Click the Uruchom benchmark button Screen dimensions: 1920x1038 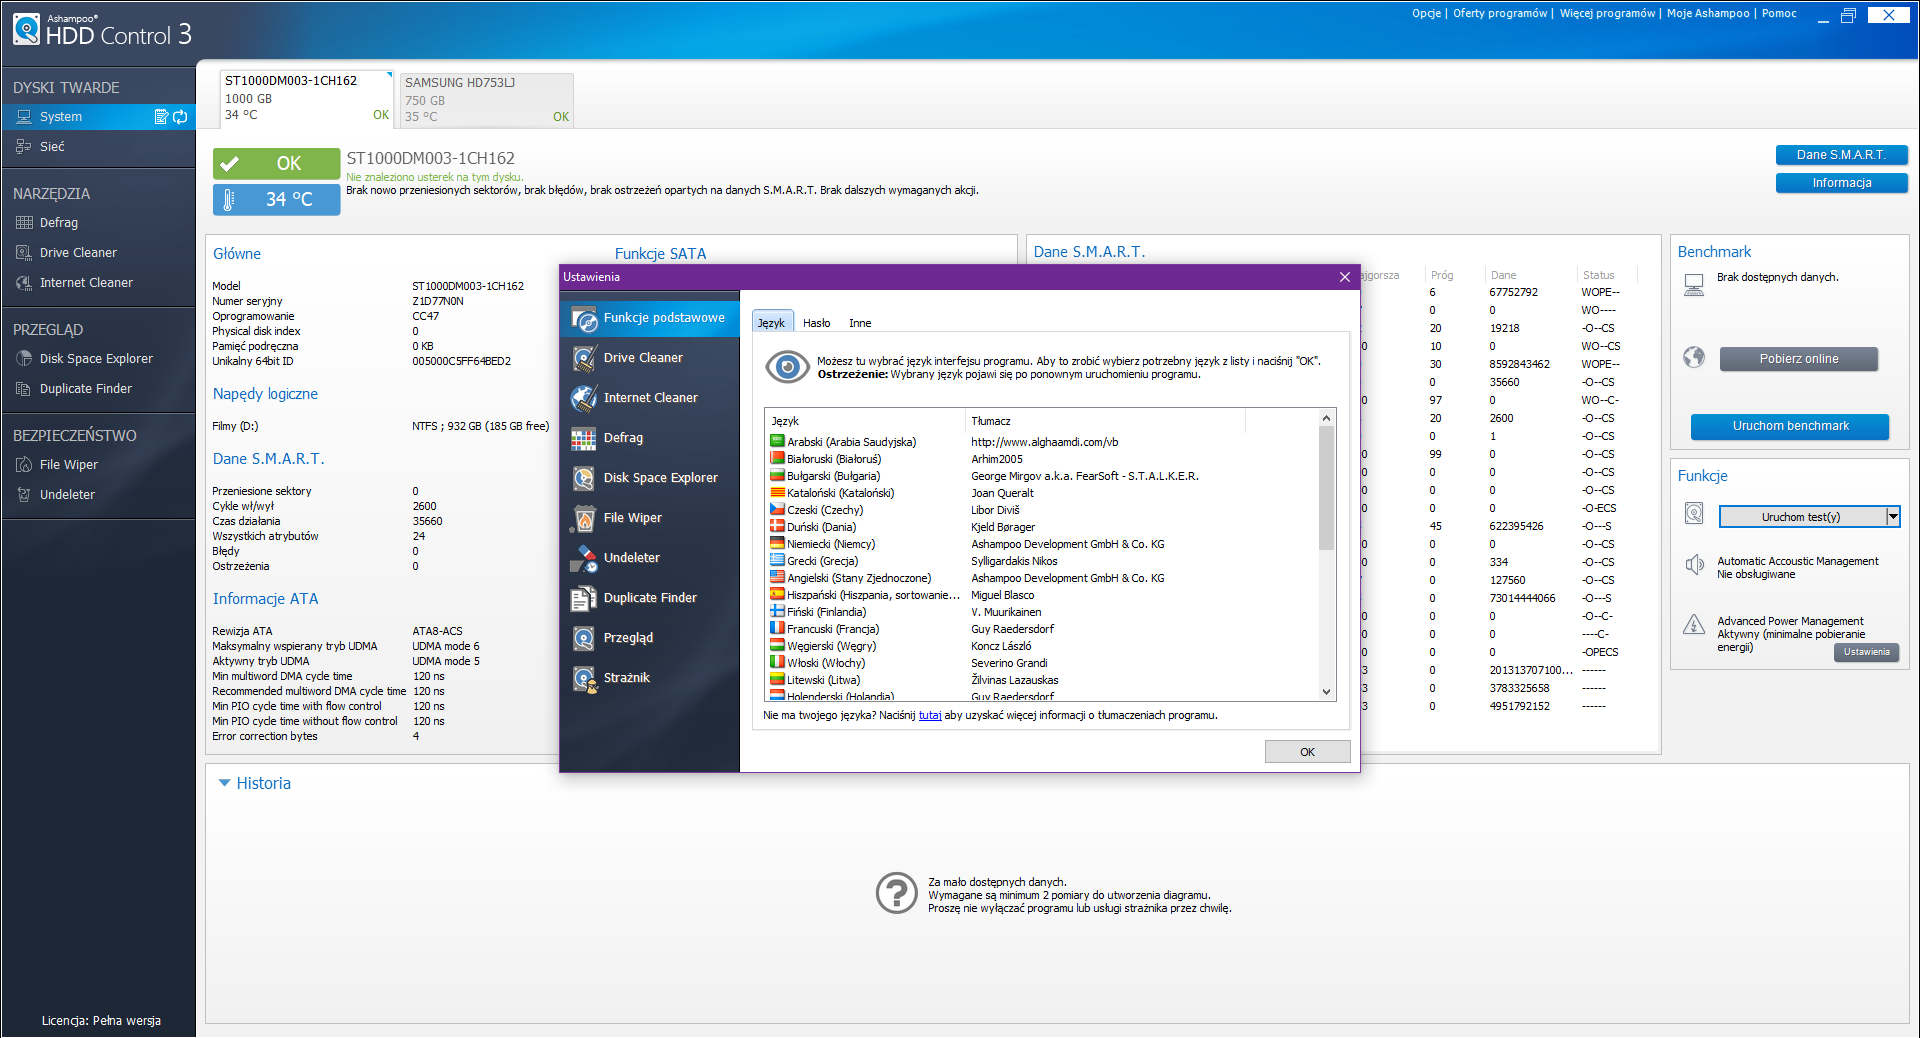(1790, 426)
